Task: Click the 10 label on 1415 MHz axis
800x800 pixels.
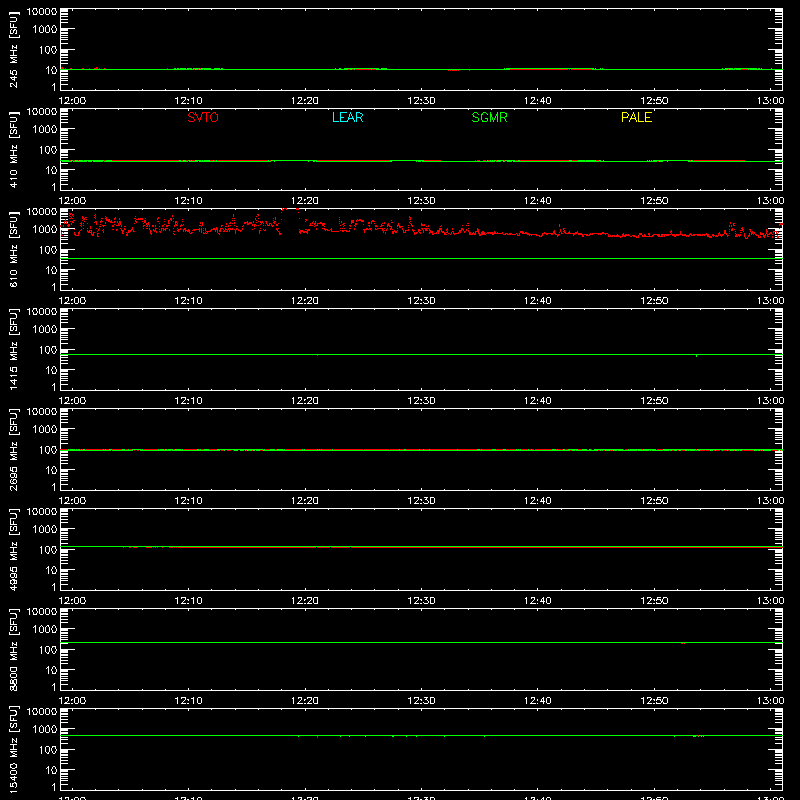Action: coord(51,370)
